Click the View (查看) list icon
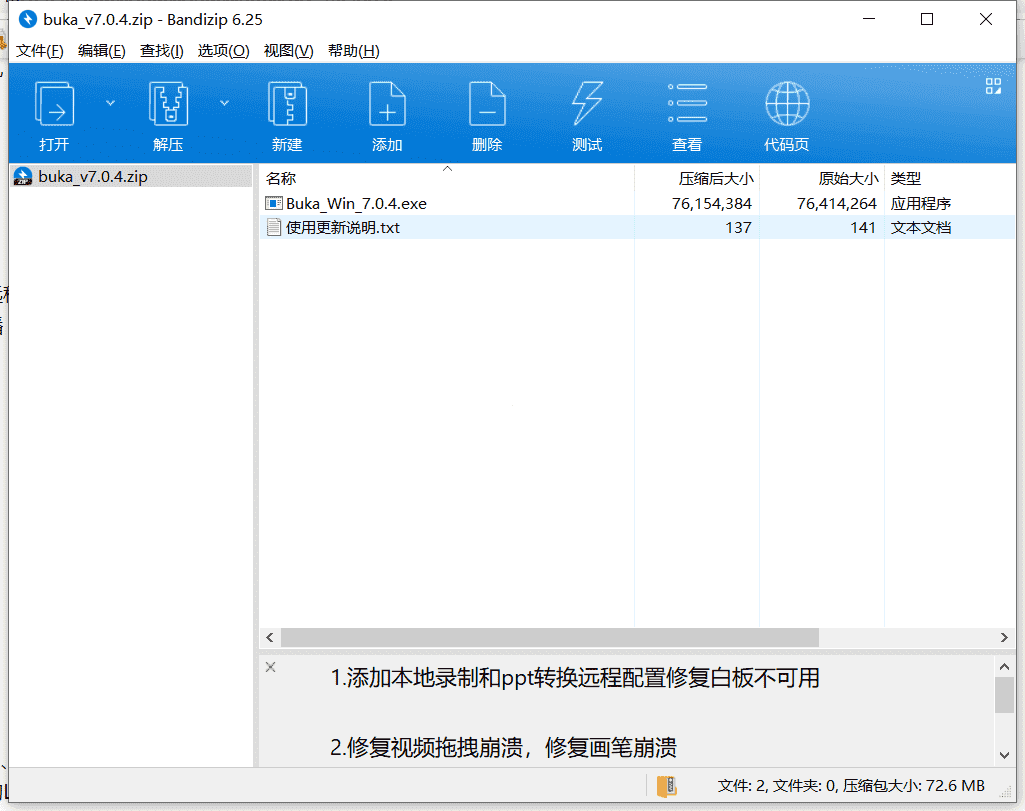 687,103
